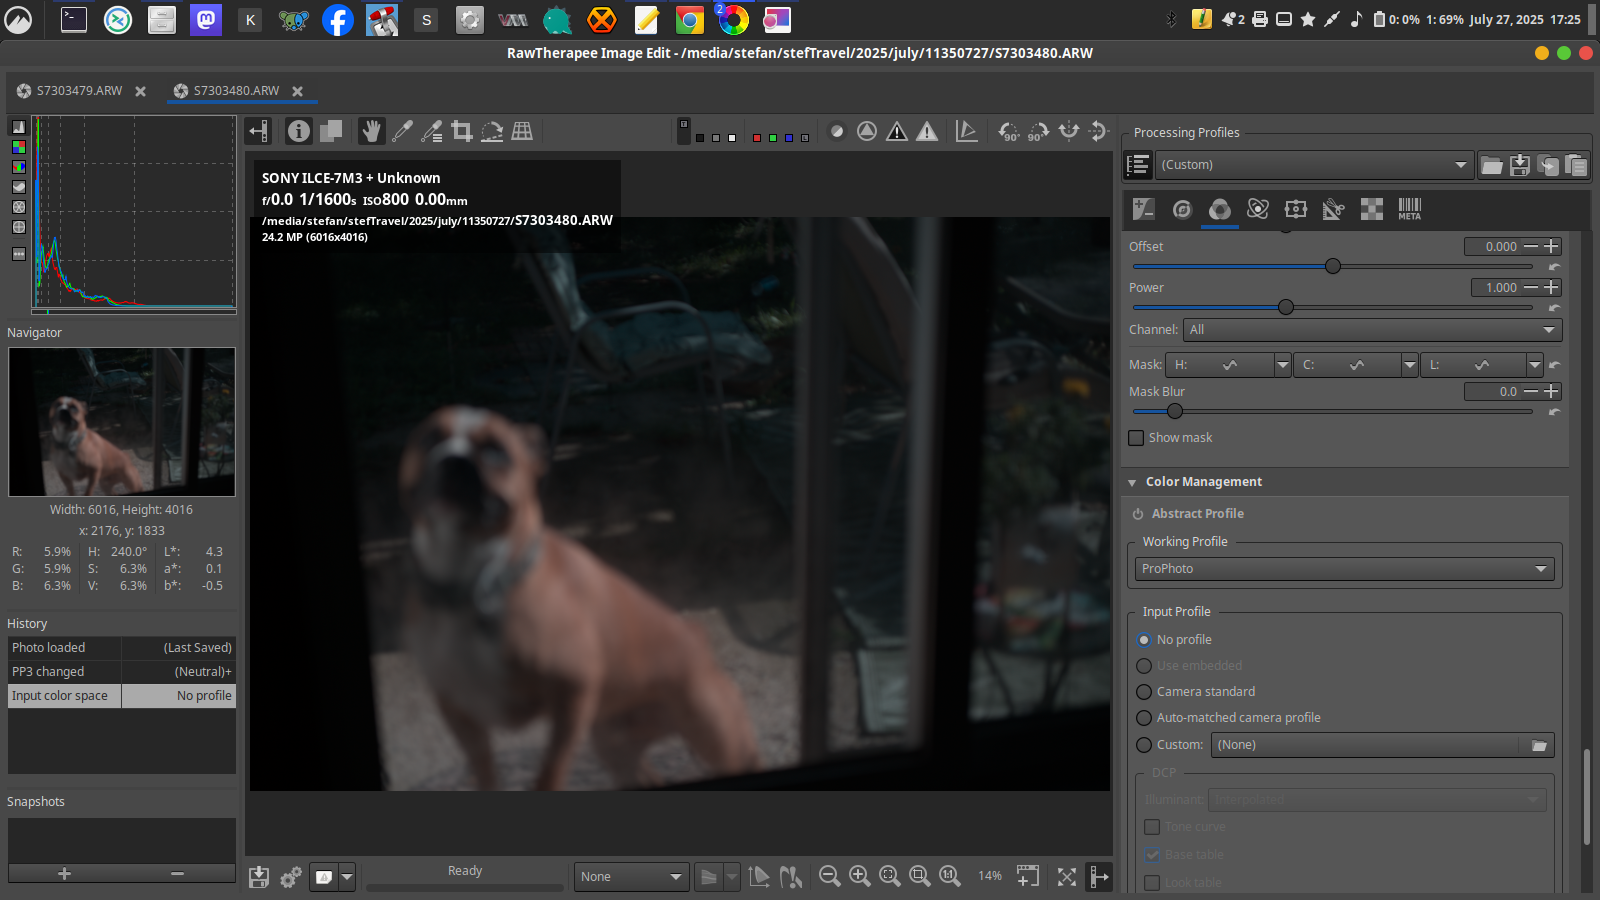Open the Transform tab with scissors icon
Screen dimensions: 1600x900
click(x=1333, y=209)
